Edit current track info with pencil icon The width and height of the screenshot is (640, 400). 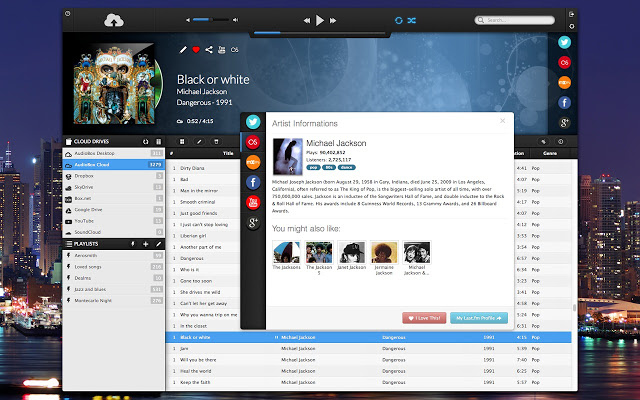tap(183, 50)
